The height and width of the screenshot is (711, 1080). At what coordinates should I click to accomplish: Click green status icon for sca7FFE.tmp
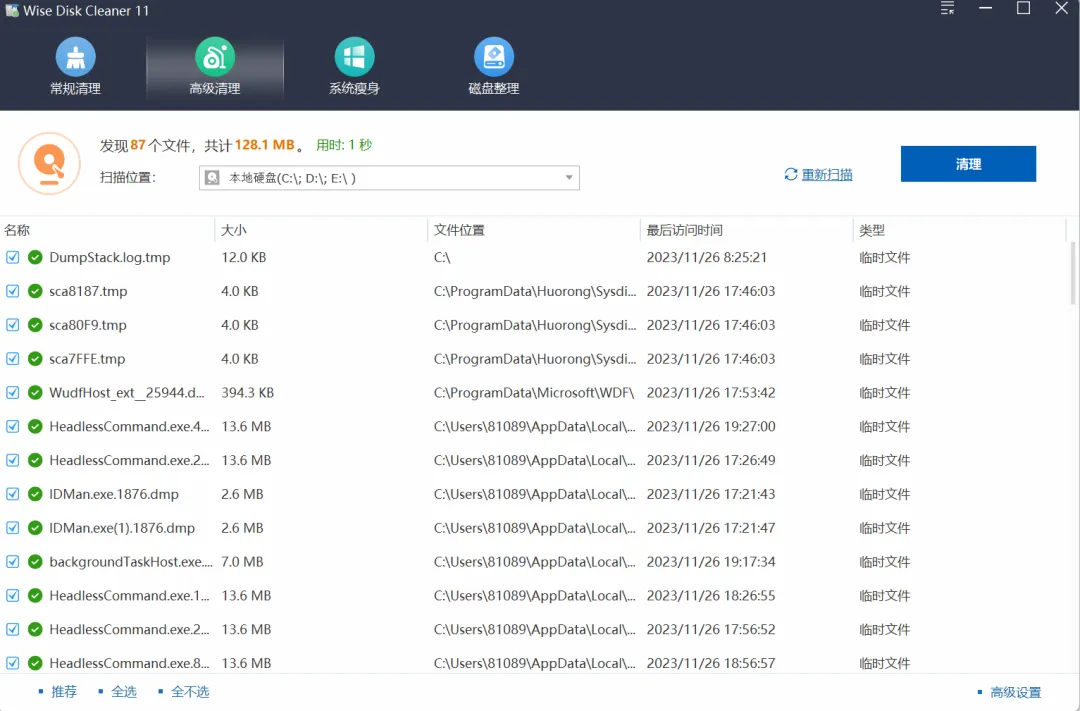click(x=35, y=359)
